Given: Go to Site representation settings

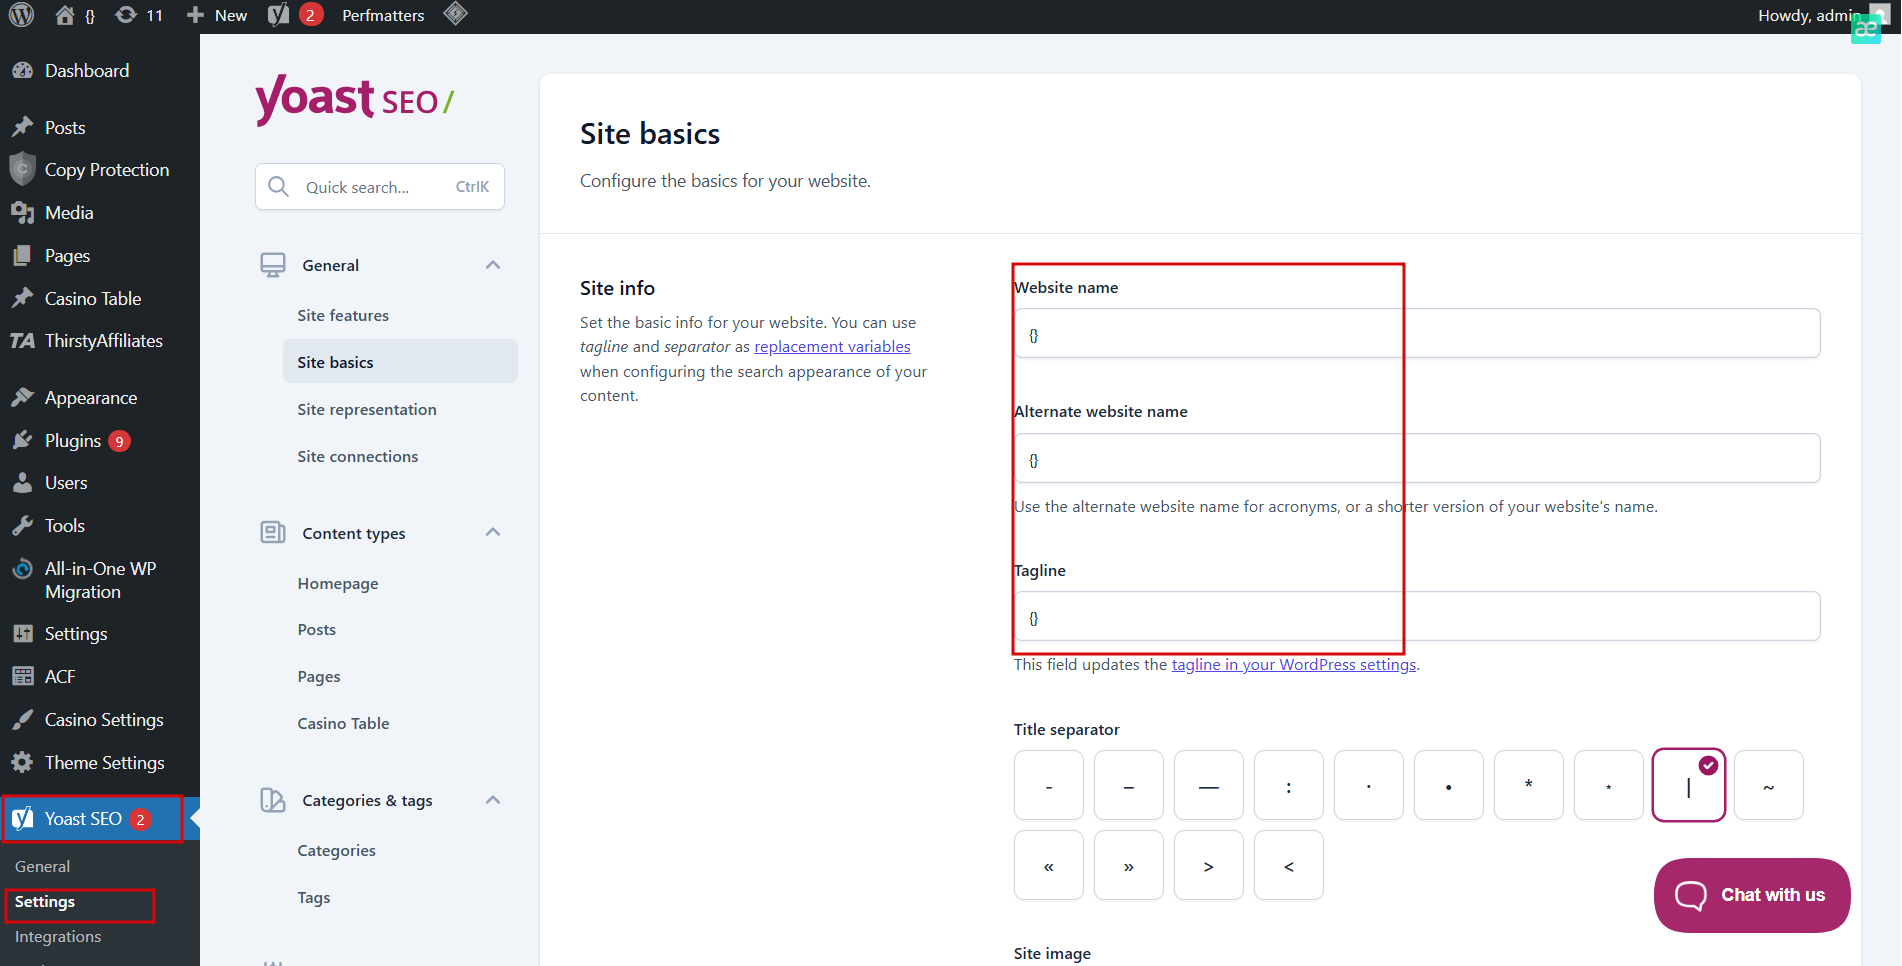Looking at the screenshot, I should tap(366, 410).
